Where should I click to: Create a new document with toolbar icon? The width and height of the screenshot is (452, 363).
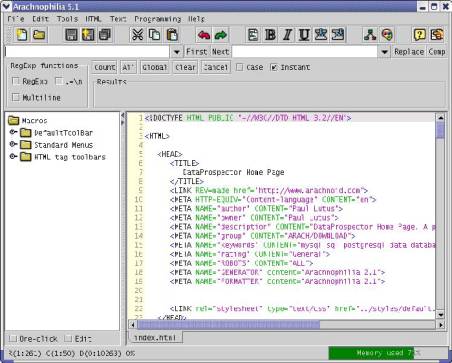22,35
